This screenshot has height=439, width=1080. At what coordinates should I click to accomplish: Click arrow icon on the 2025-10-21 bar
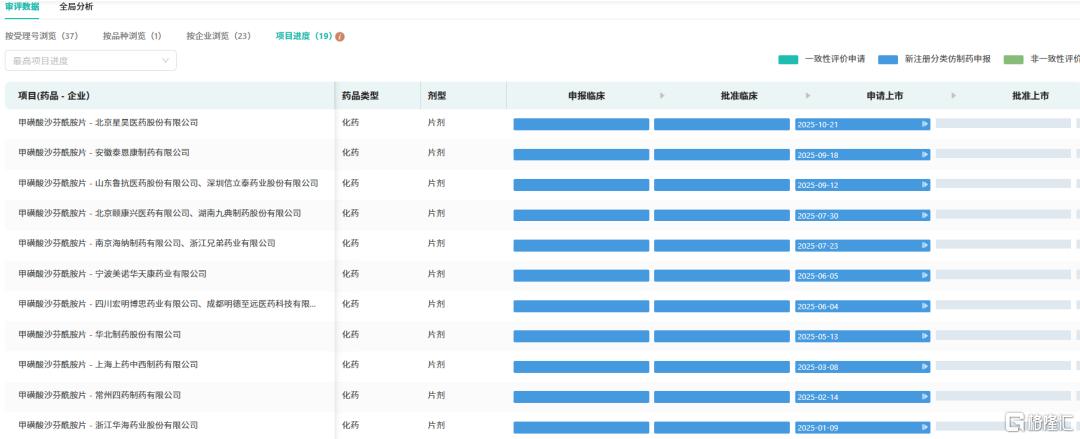[x=925, y=125]
